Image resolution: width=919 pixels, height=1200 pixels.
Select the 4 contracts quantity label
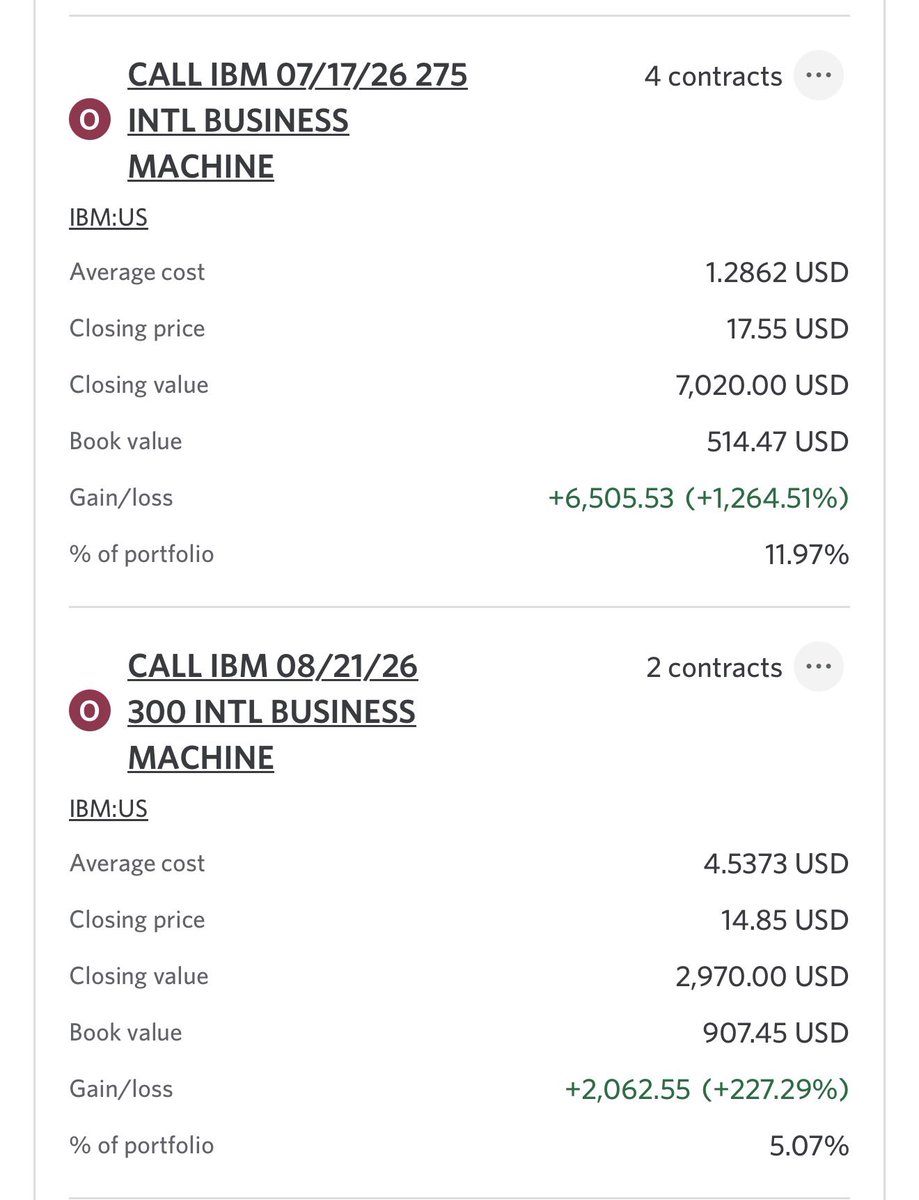(713, 76)
